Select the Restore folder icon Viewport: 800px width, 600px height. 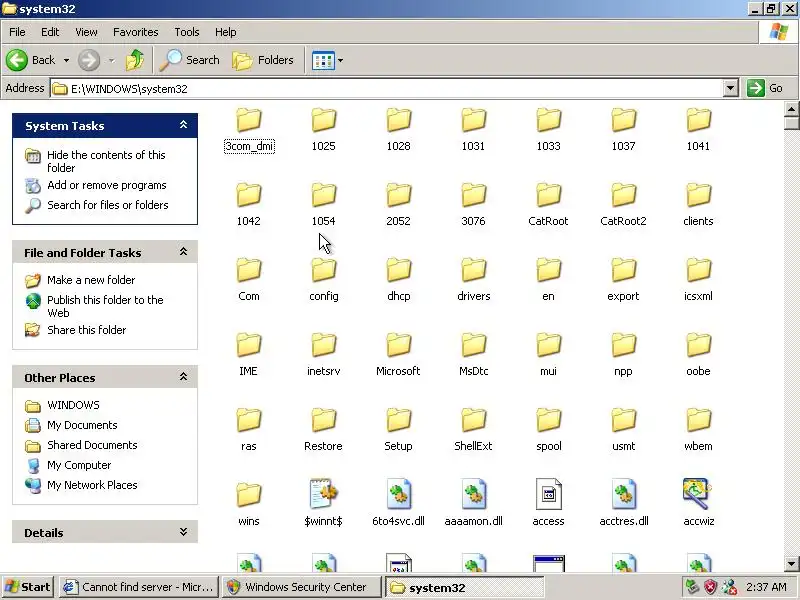click(323, 420)
